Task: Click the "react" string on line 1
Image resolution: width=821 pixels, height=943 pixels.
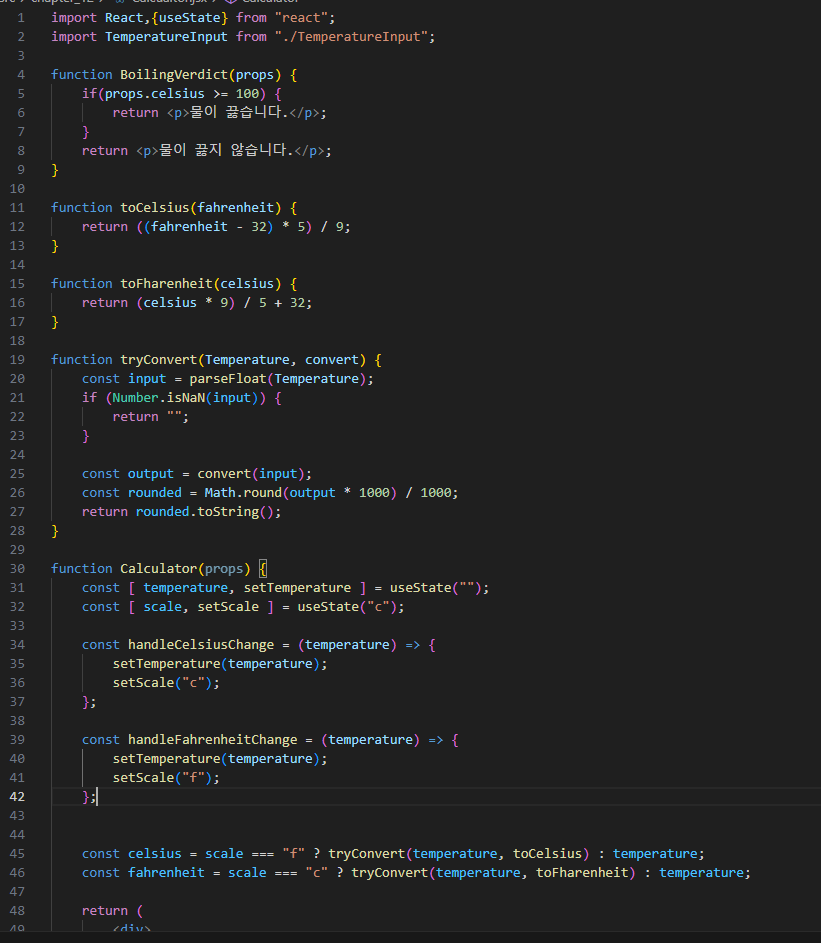Action: [301, 18]
